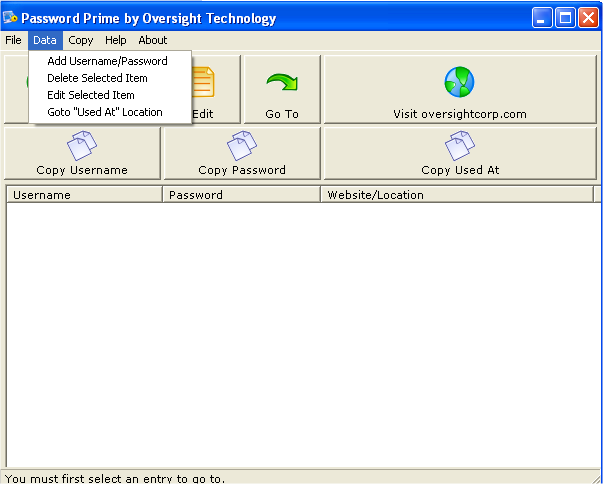Click the Copy Username label

pos(82,170)
